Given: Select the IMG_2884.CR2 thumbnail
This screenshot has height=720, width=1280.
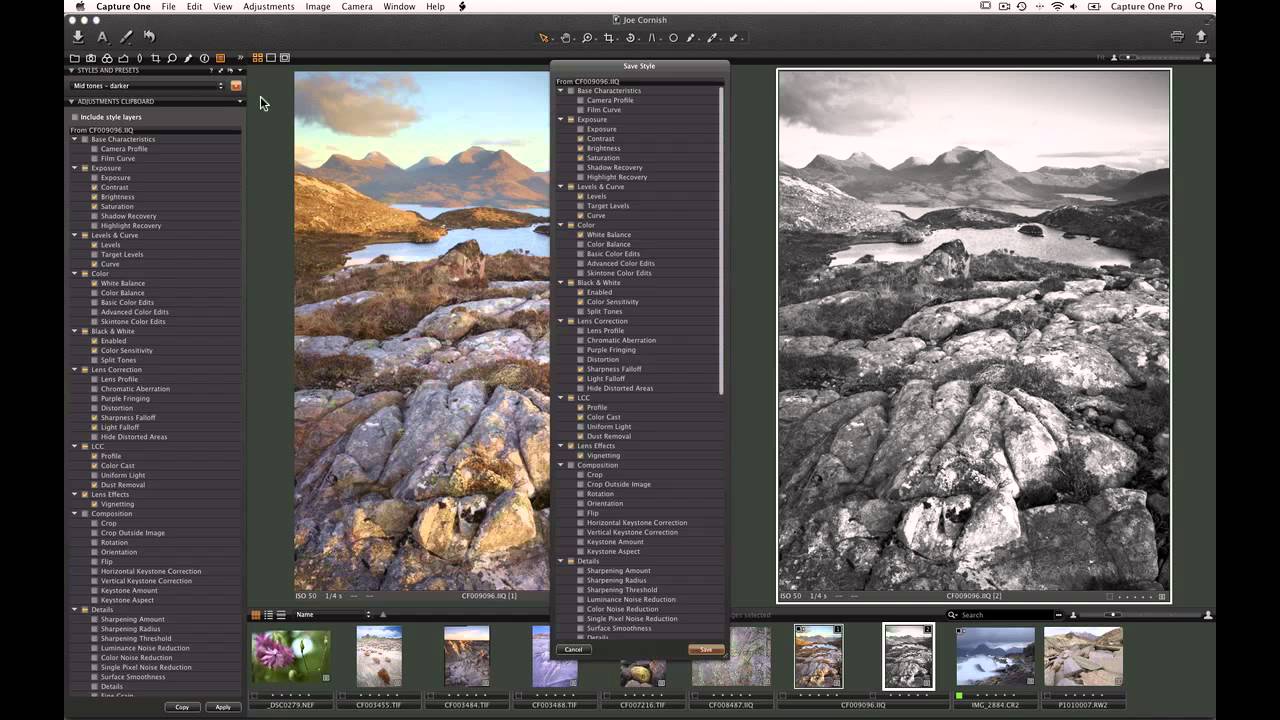Looking at the screenshot, I should click(995, 658).
